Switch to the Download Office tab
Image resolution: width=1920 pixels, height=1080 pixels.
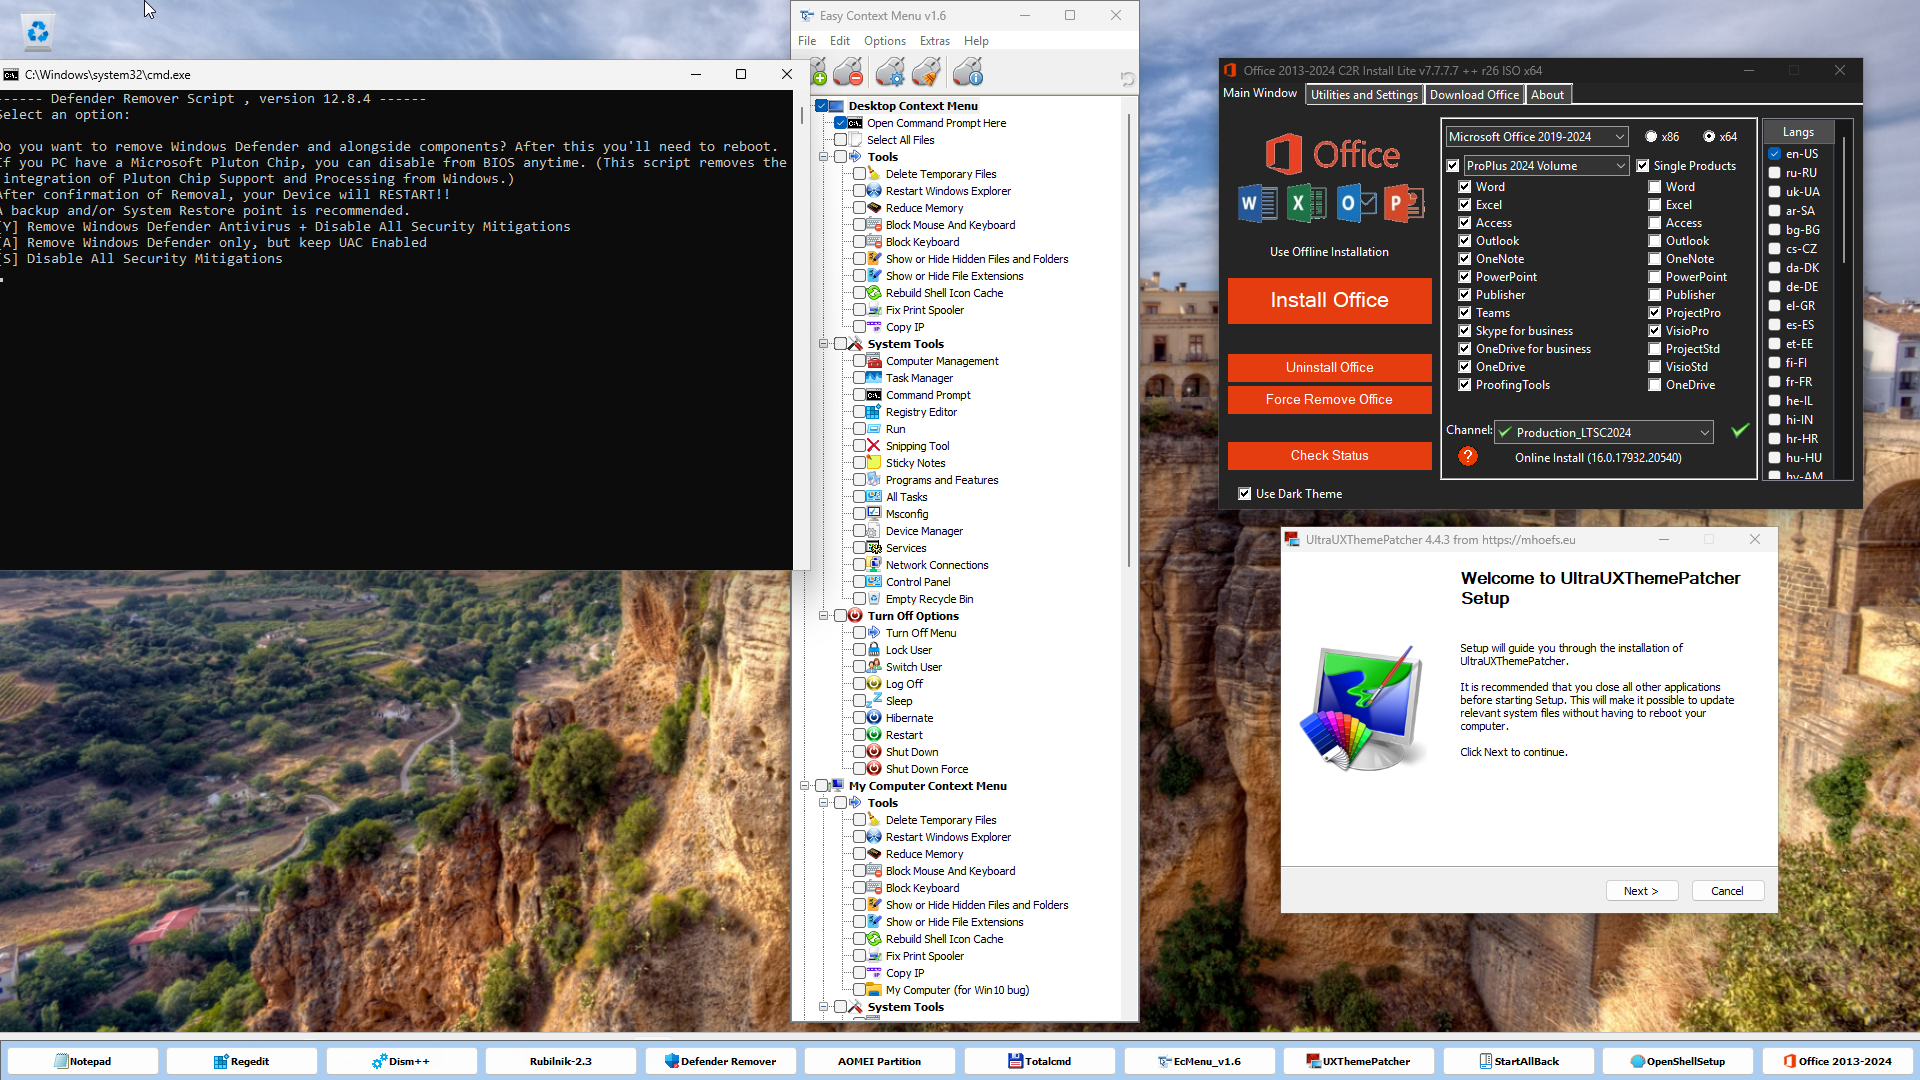pos(1474,95)
